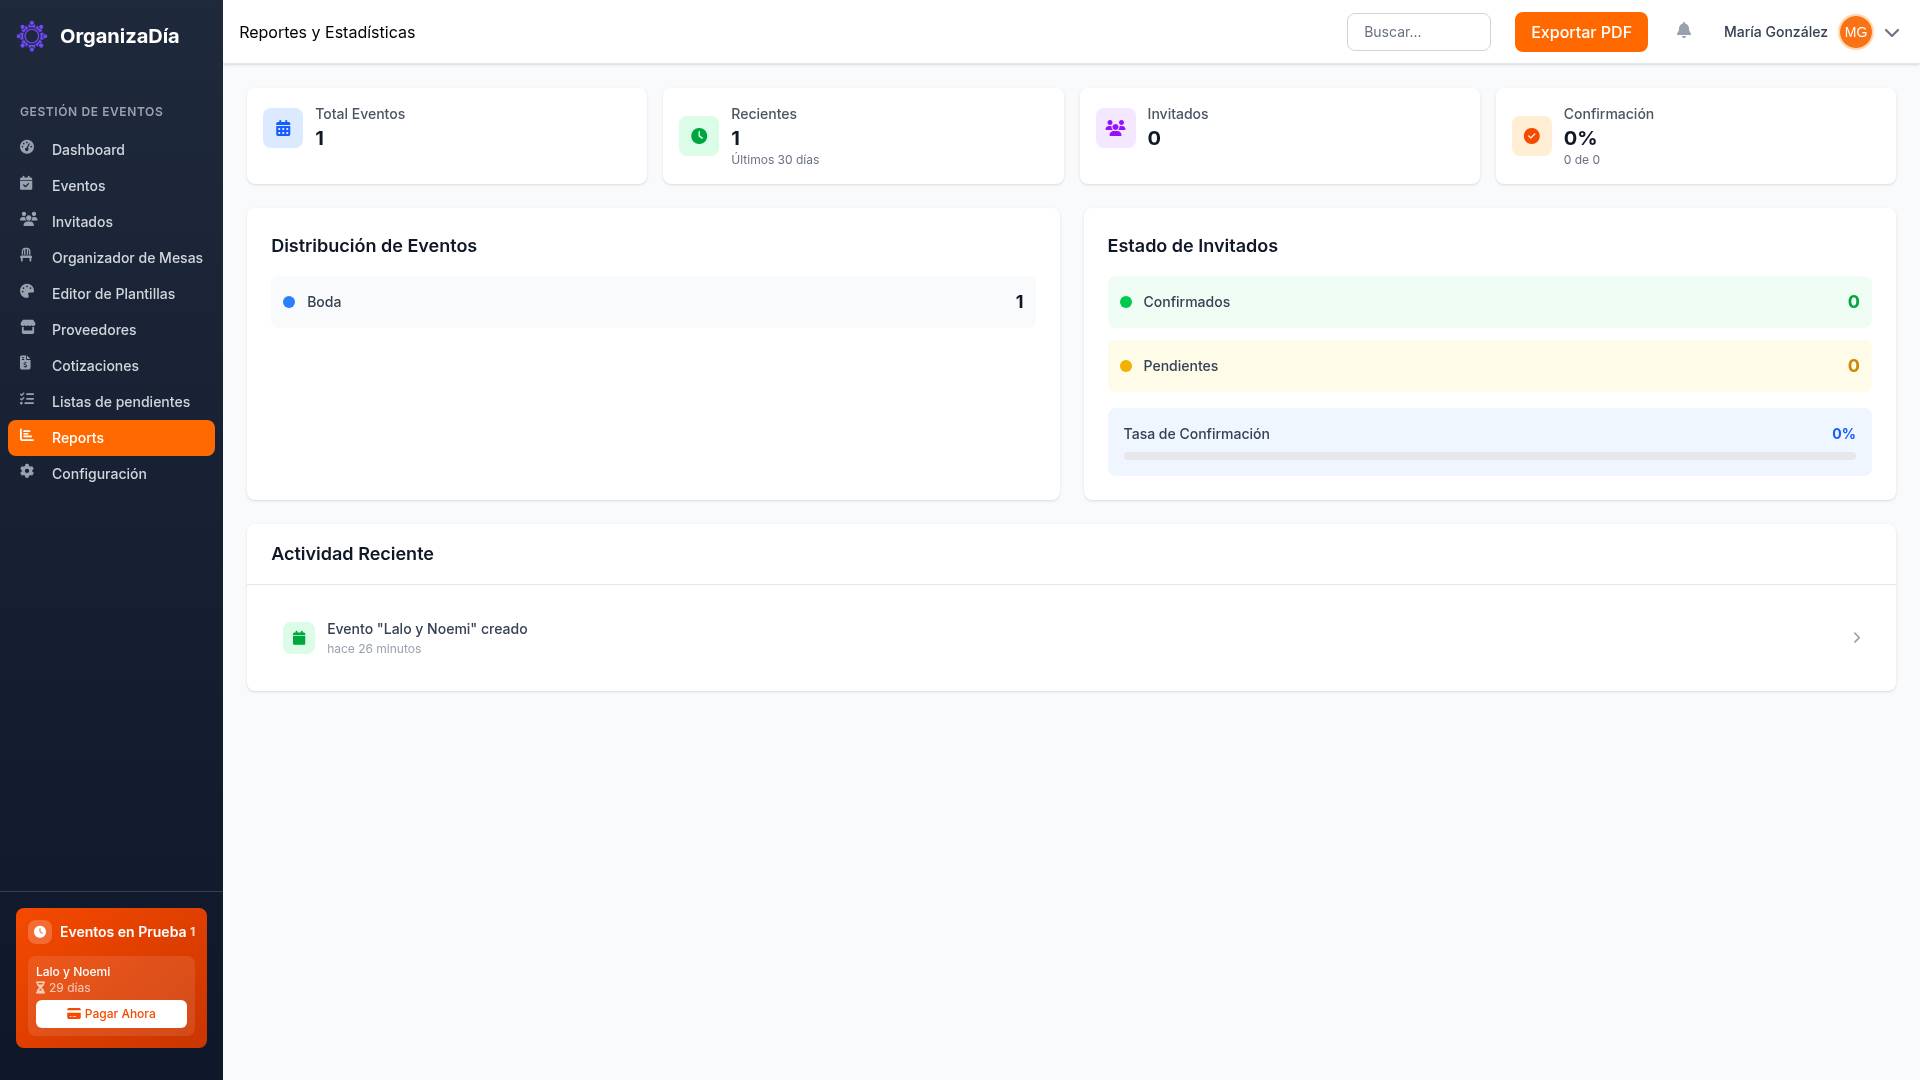This screenshot has height=1080, width=1920.
Task: Click the Eventos en Prueba clock icon
Action: [40, 932]
